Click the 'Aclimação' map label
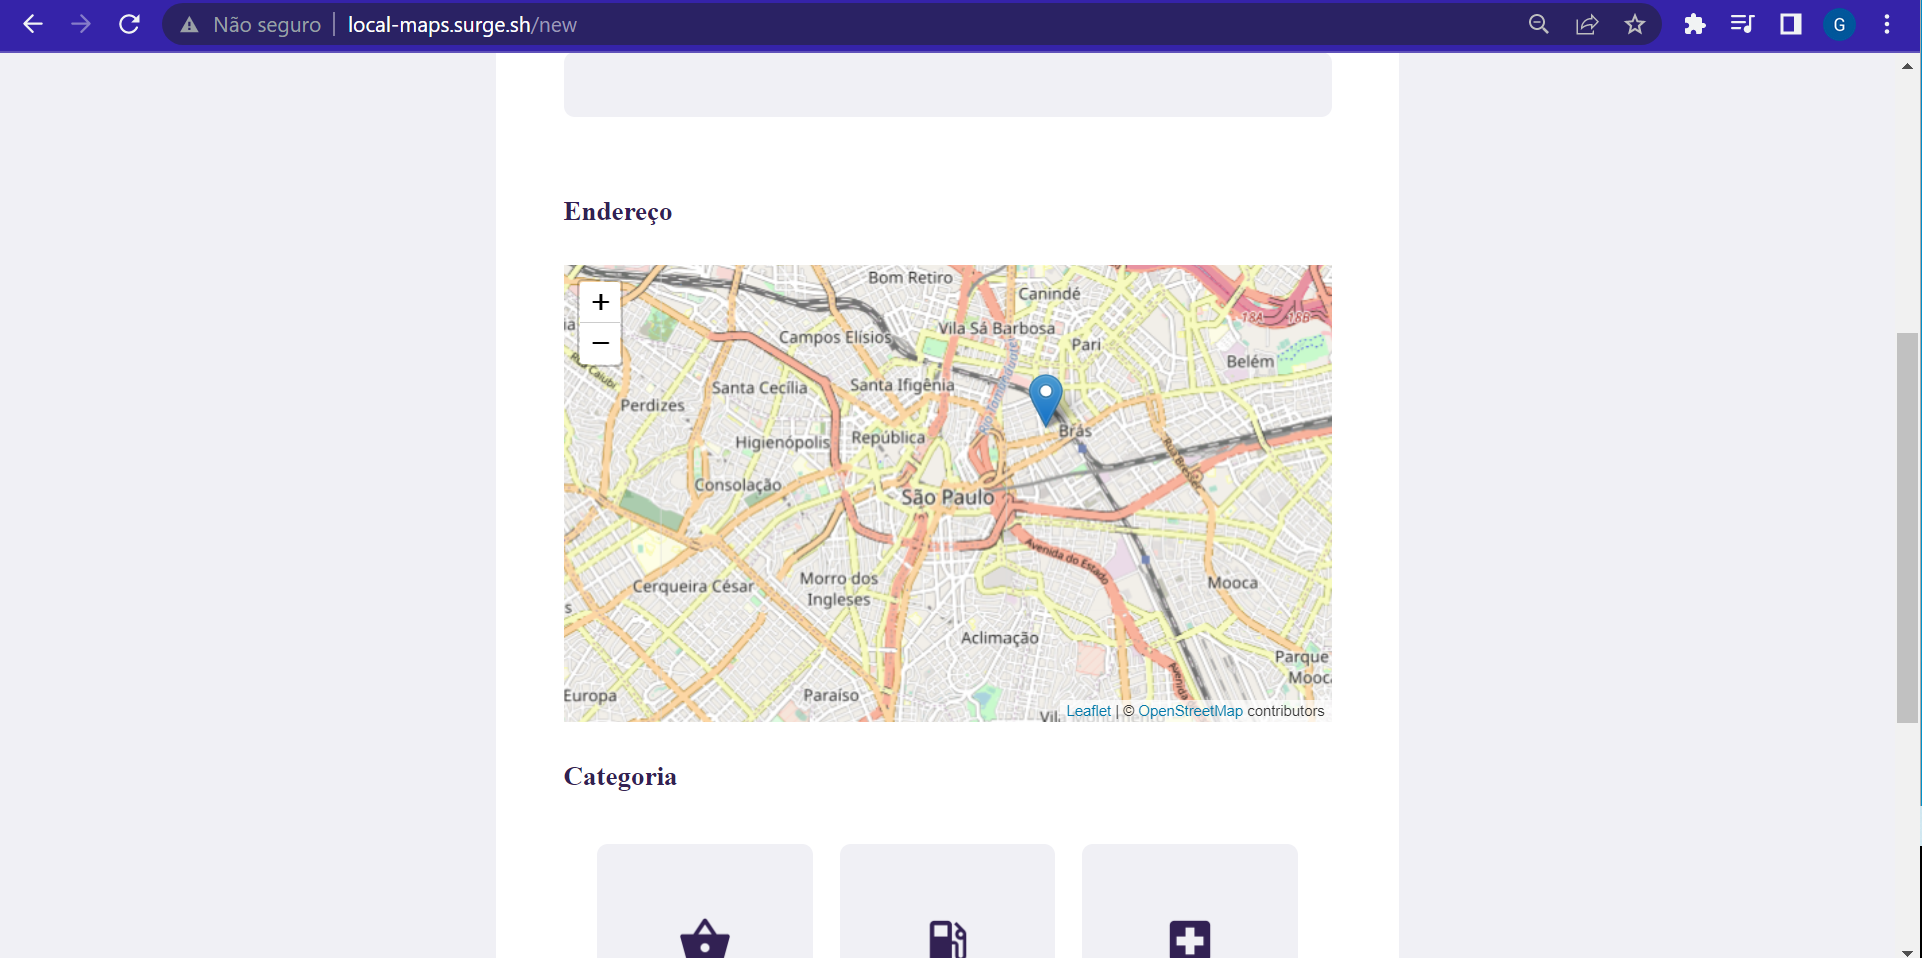Image resolution: width=1922 pixels, height=958 pixels. point(999,638)
